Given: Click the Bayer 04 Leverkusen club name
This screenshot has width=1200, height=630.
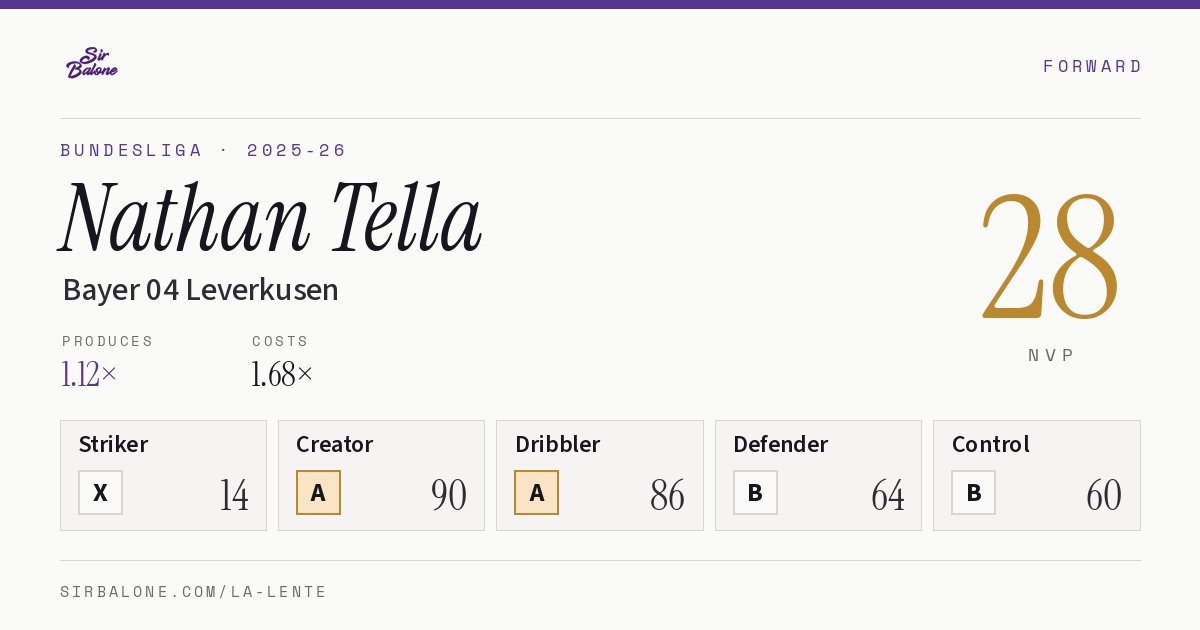Looking at the screenshot, I should [x=200, y=290].
